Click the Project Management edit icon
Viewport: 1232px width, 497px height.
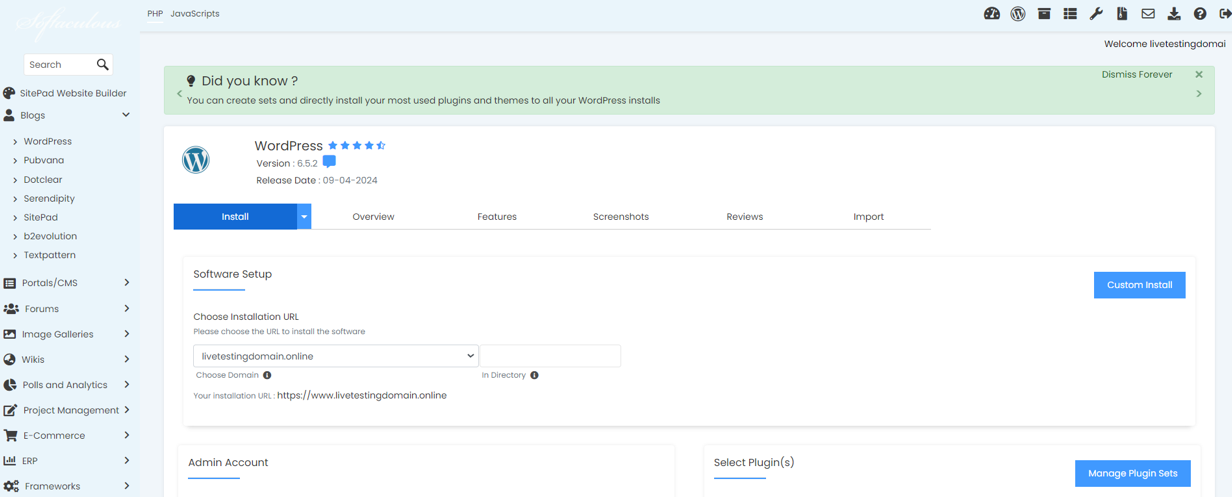(10, 410)
